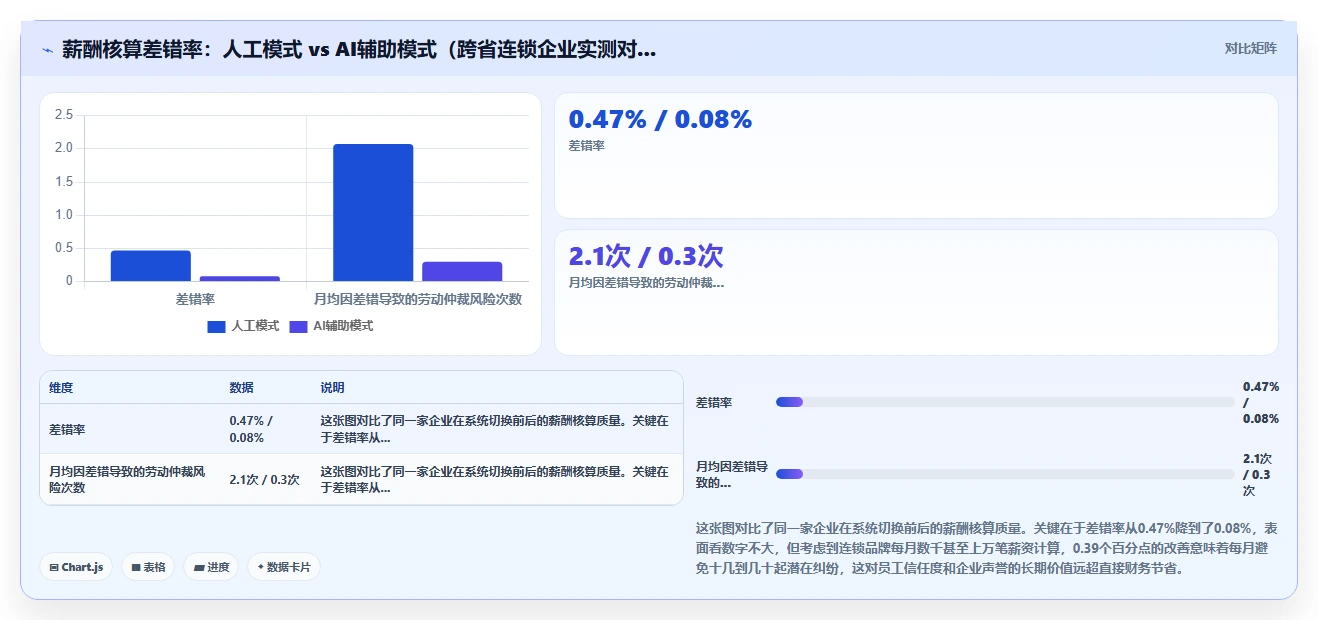Click the 月均因差错导致的劳动仲裁风险次数 x-axis label
This screenshot has height=620, width=1318.
click(418, 299)
